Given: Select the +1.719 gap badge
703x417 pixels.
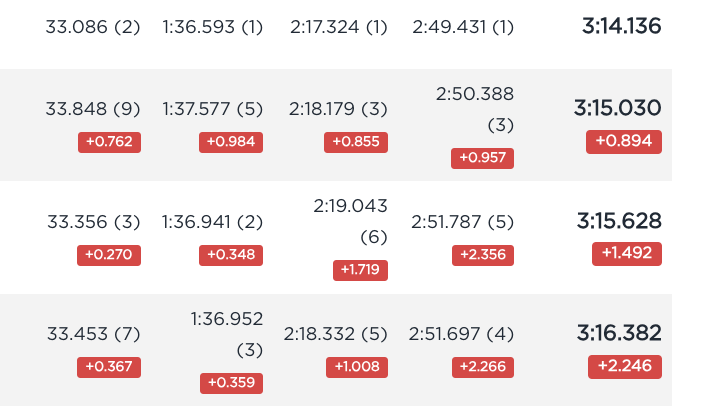Looking at the screenshot, I should (x=360, y=270).
